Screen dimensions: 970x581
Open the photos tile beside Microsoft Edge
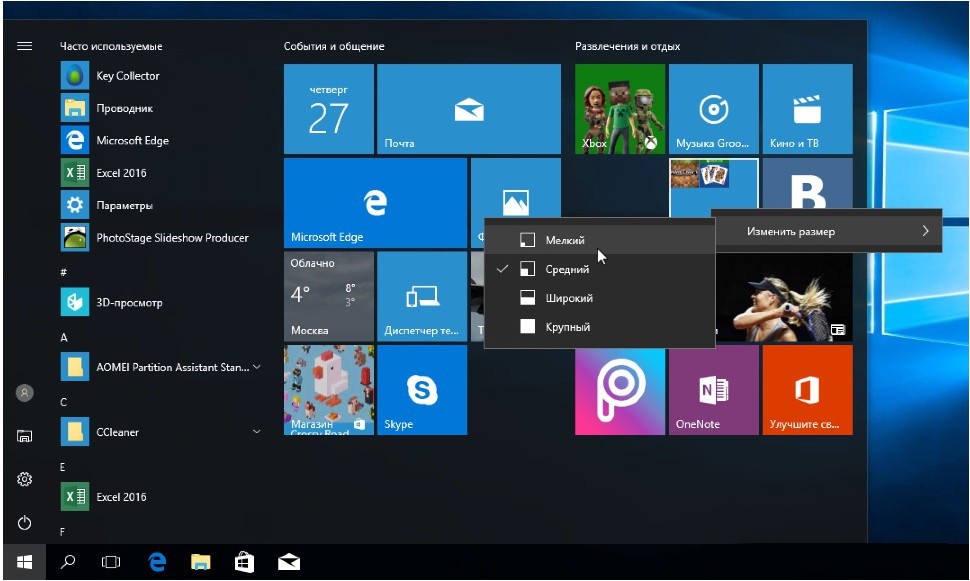pos(515,188)
